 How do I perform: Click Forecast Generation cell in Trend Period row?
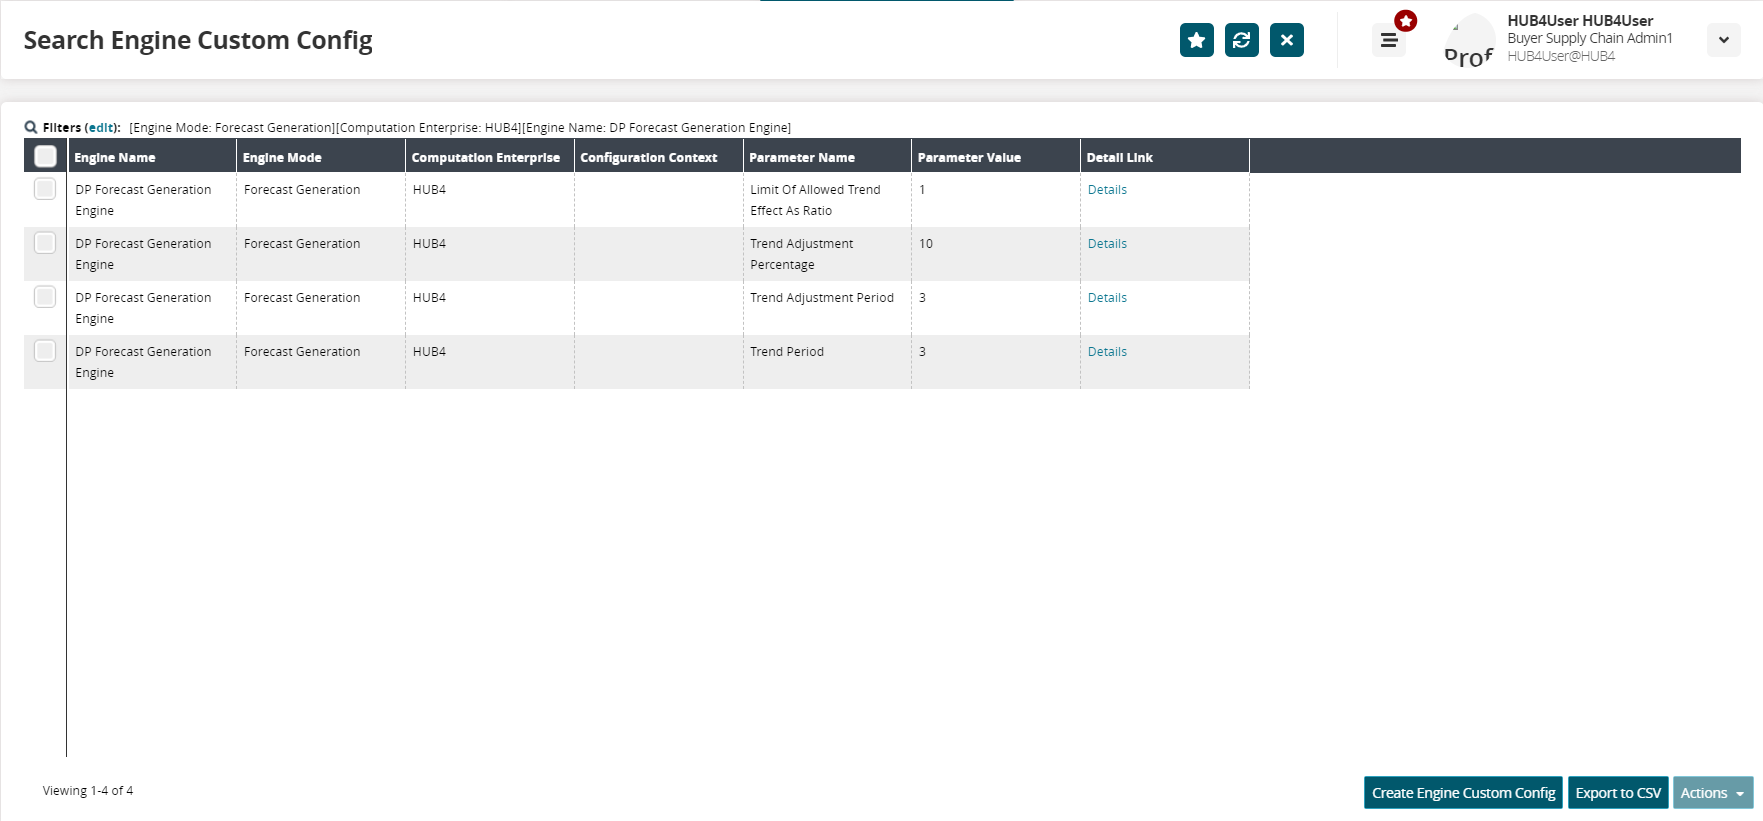(x=321, y=362)
